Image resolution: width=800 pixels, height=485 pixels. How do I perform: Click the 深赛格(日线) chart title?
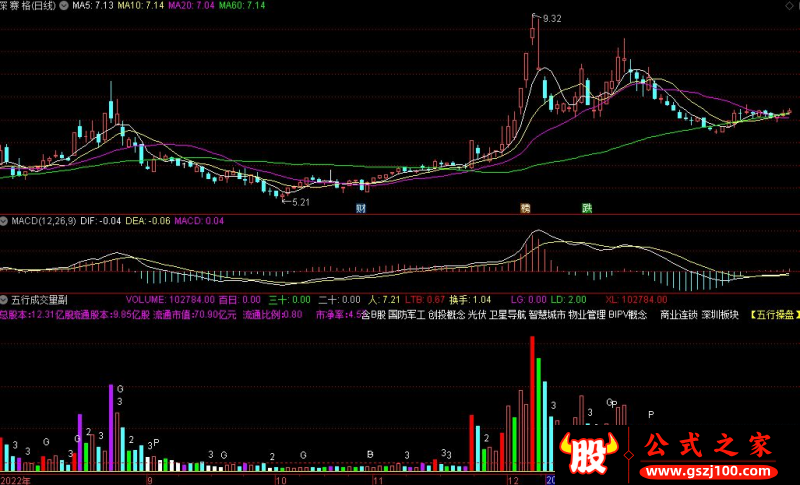click(x=28, y=6)
